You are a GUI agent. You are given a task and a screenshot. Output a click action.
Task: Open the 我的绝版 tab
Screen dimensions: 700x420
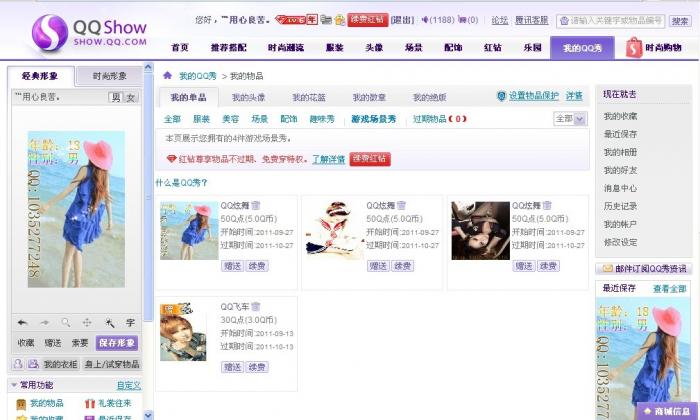tap(429, 97)
